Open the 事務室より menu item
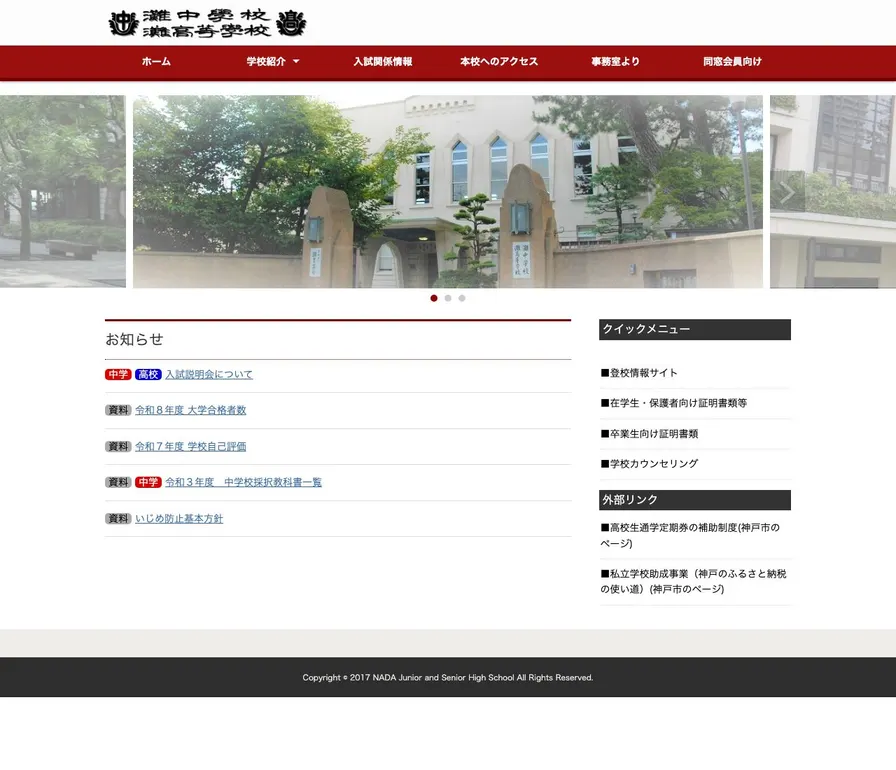 (615, 62)
